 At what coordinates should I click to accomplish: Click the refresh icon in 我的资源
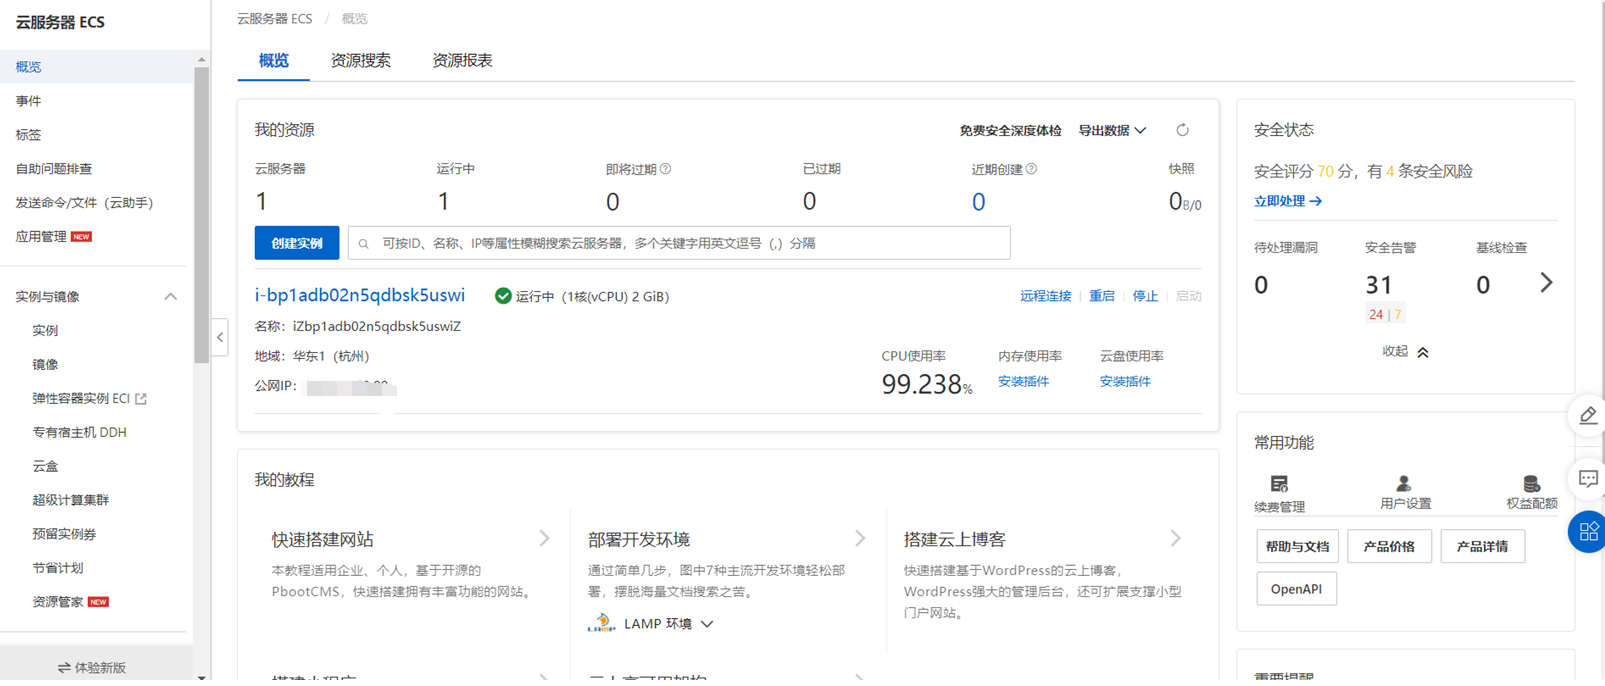(x=1182, y=130)
